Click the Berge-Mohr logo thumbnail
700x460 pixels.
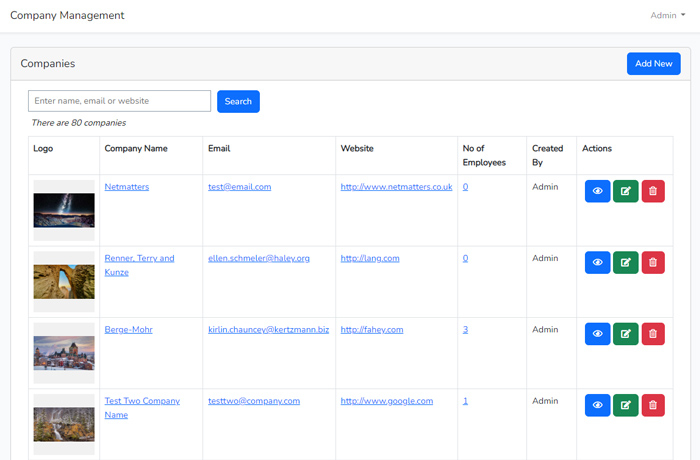pos(64,352)
